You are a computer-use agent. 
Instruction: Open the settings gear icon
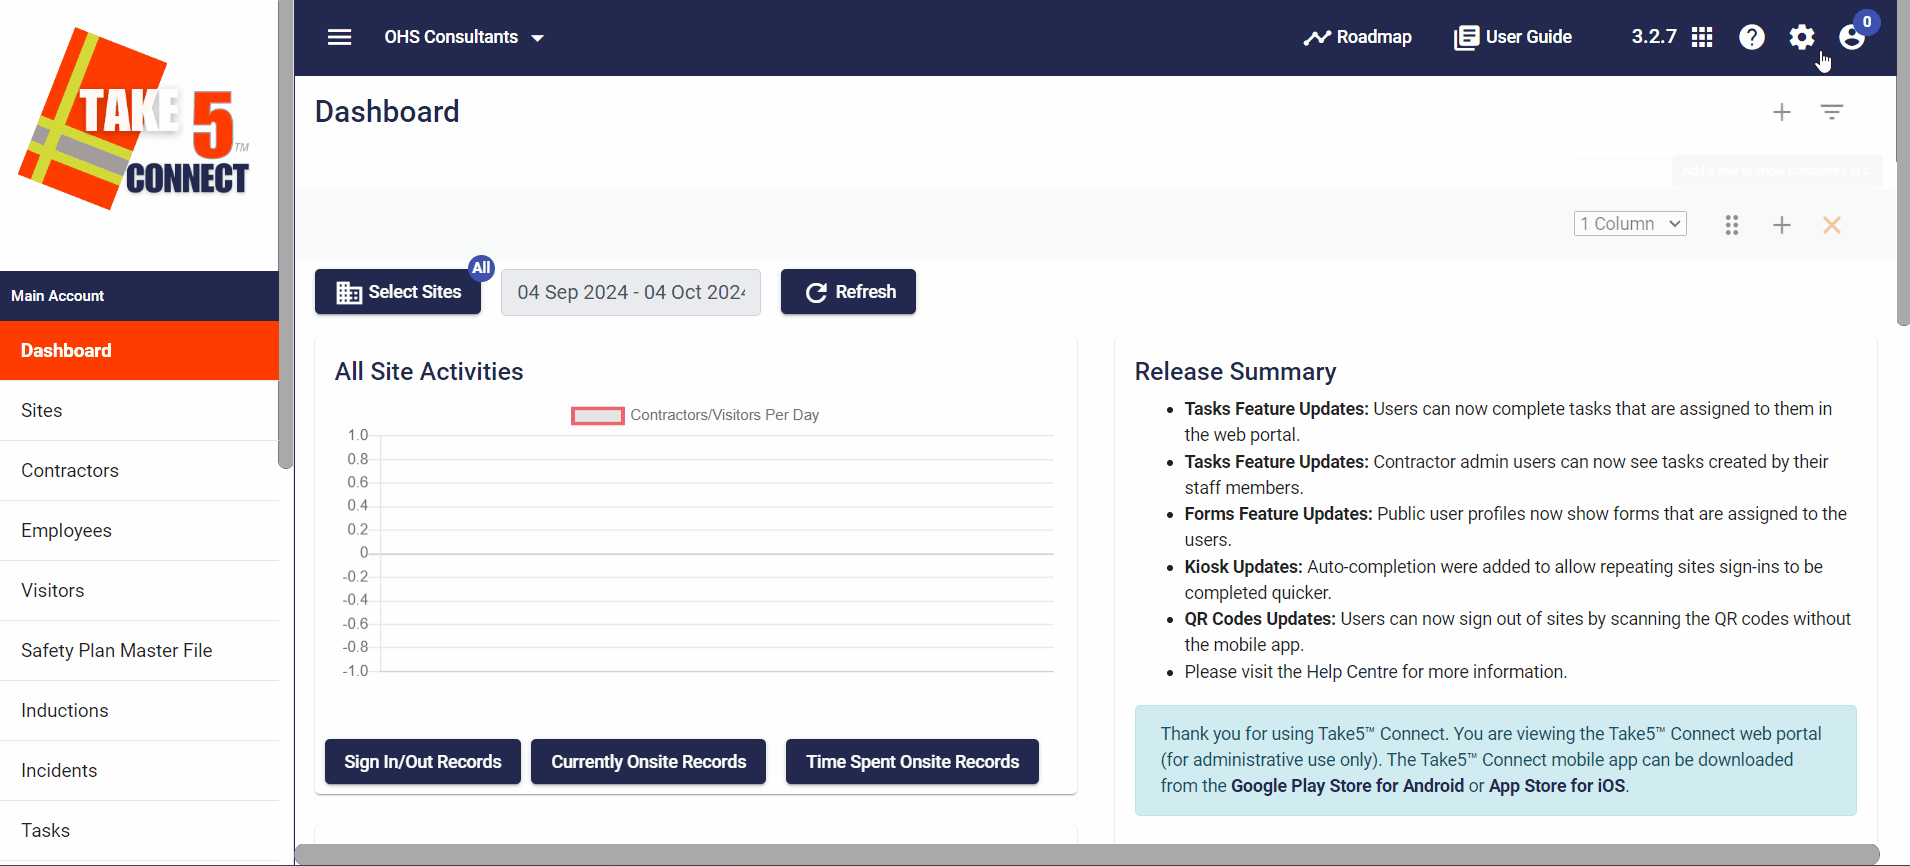click(x=1801, y=37)
